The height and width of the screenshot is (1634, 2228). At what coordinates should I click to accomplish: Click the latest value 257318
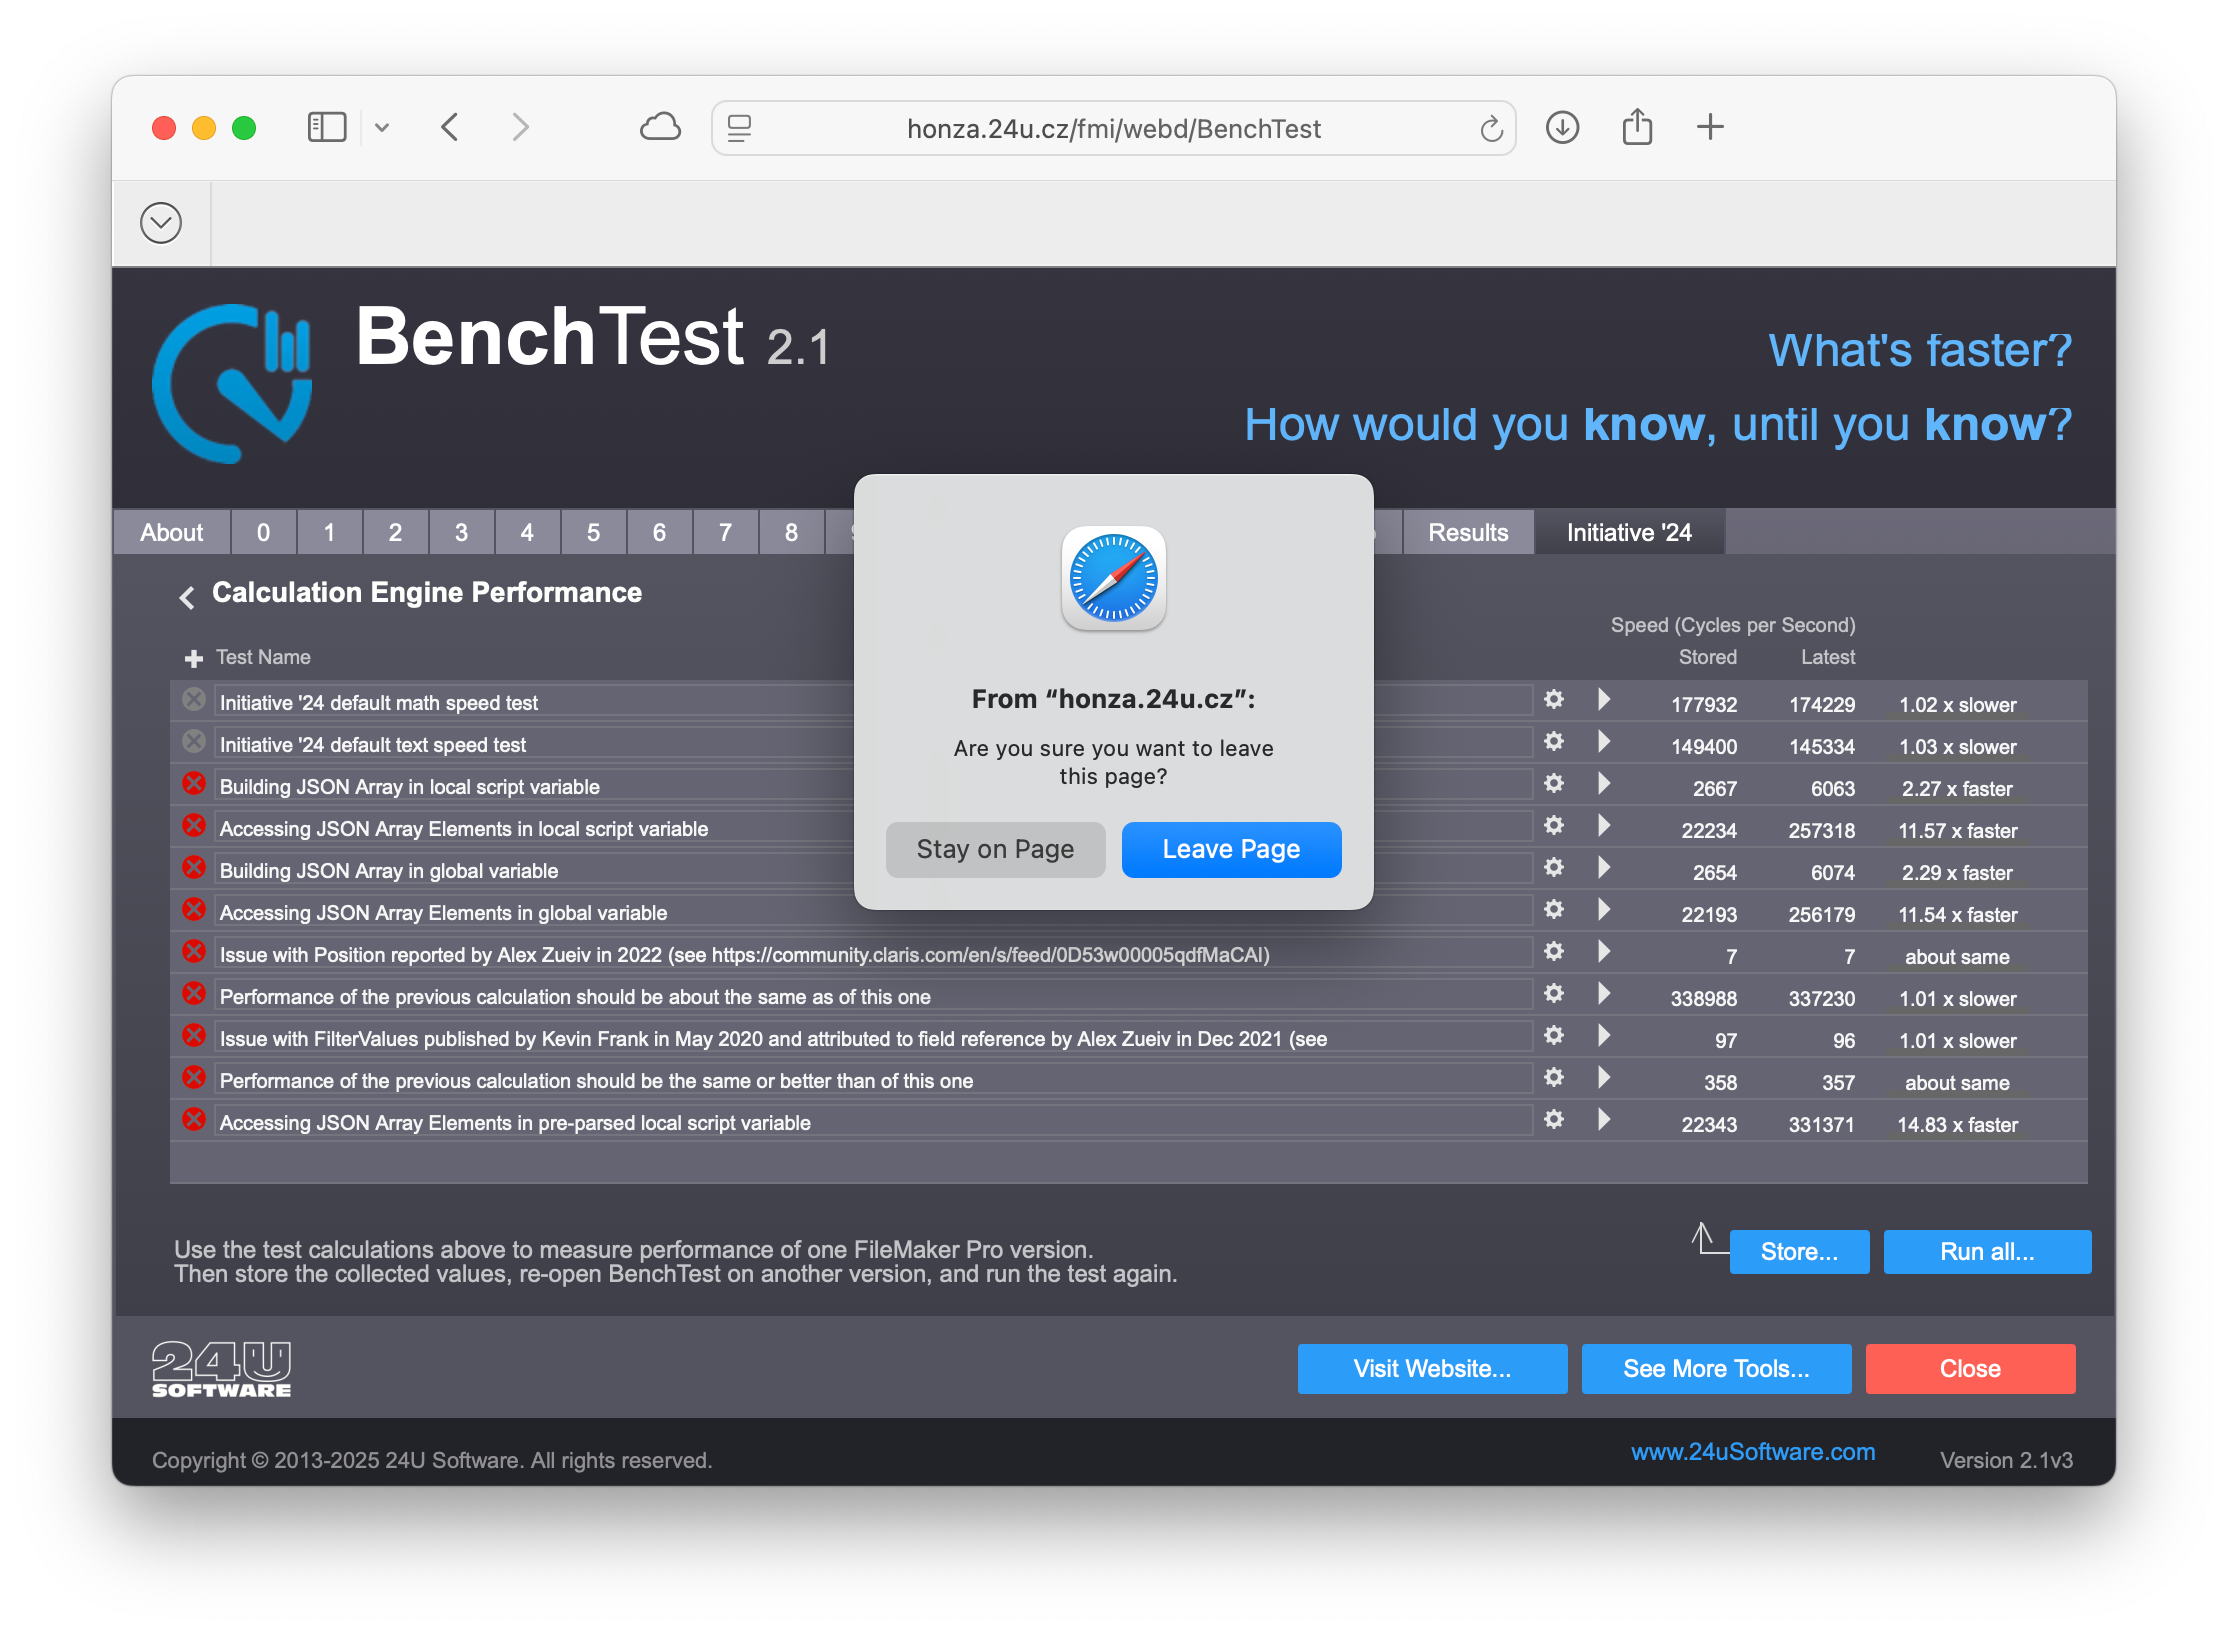coord(1821,831)
